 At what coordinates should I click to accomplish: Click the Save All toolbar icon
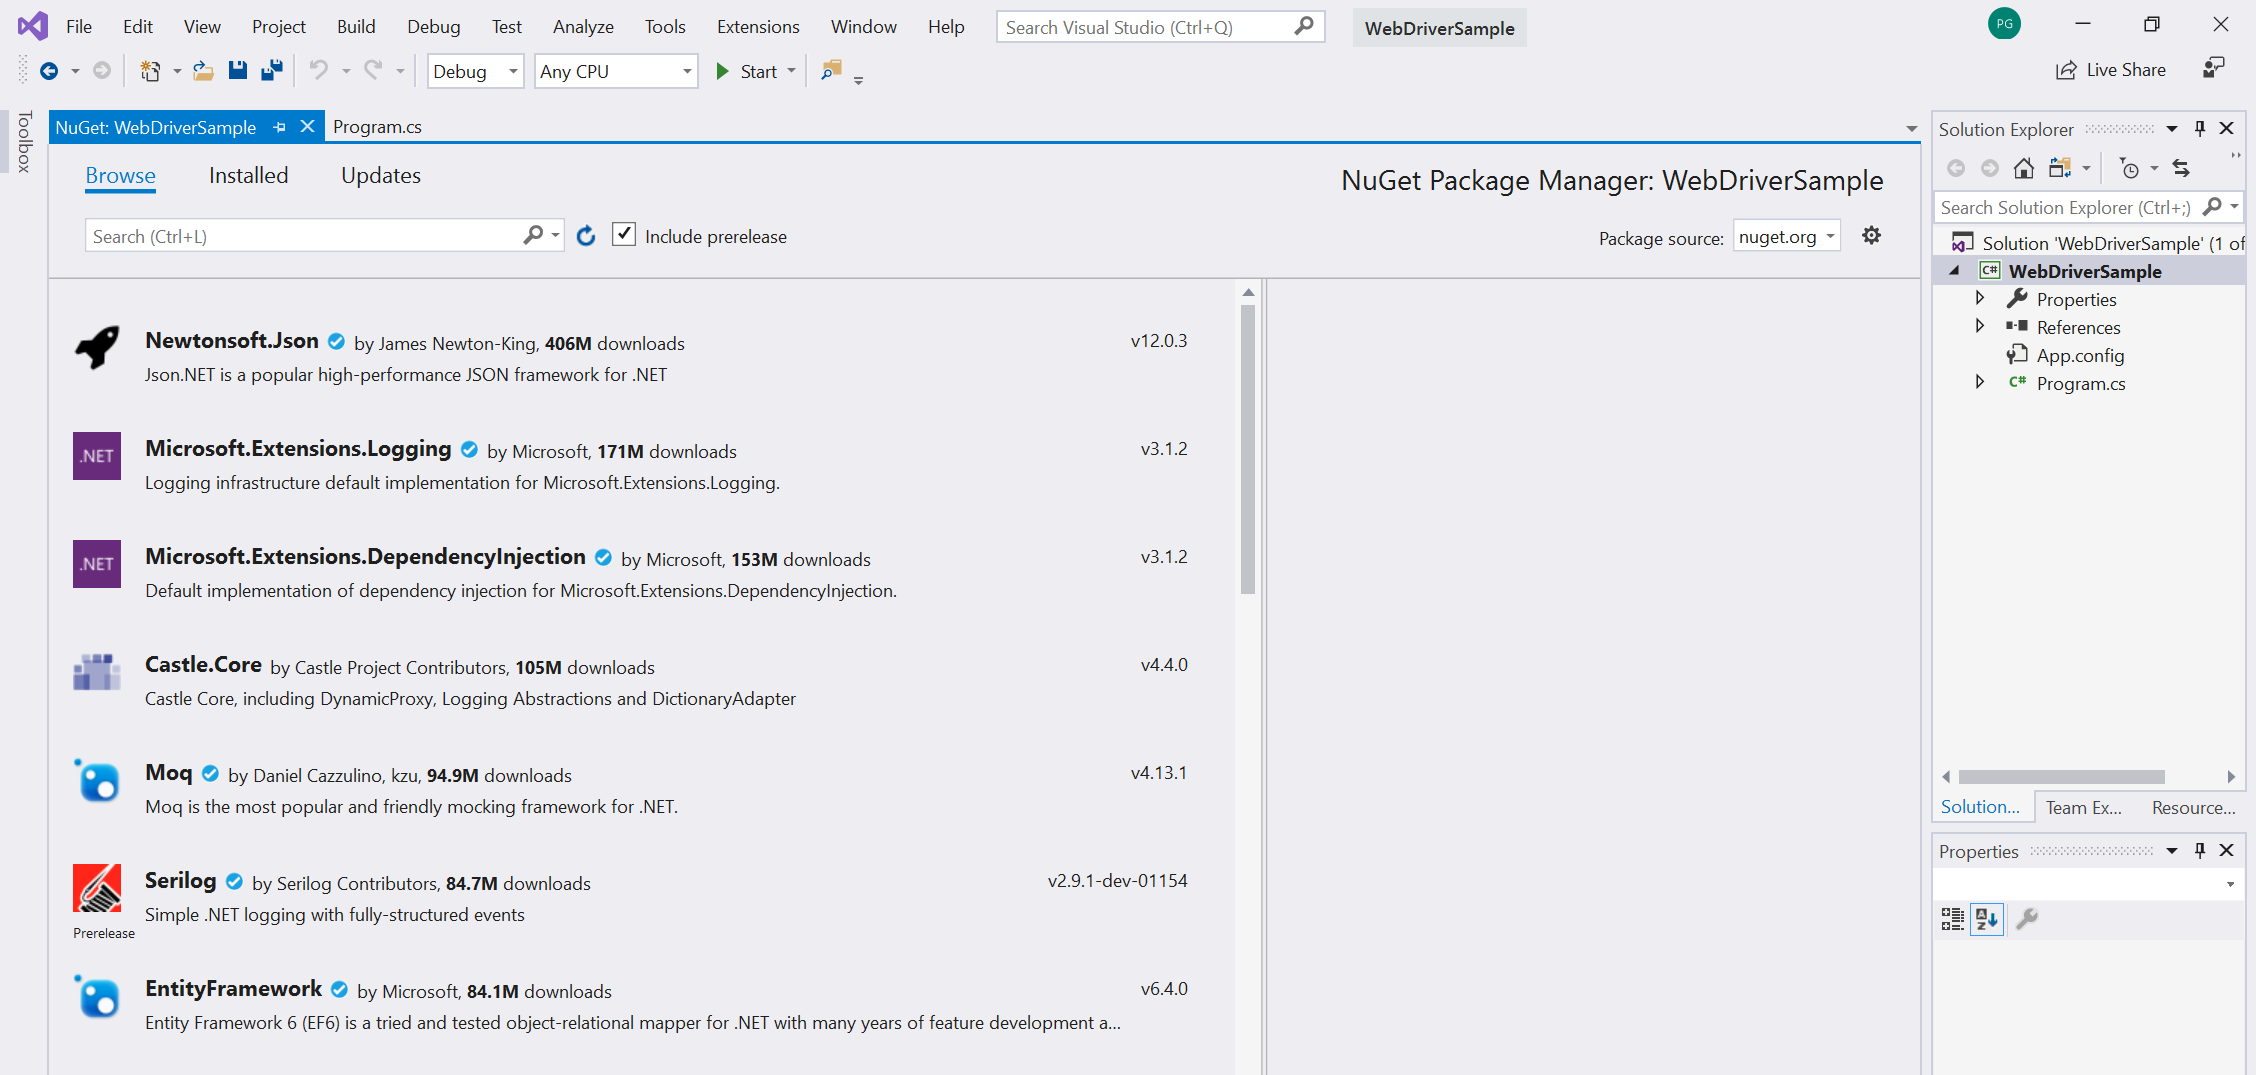coord(270,70)
